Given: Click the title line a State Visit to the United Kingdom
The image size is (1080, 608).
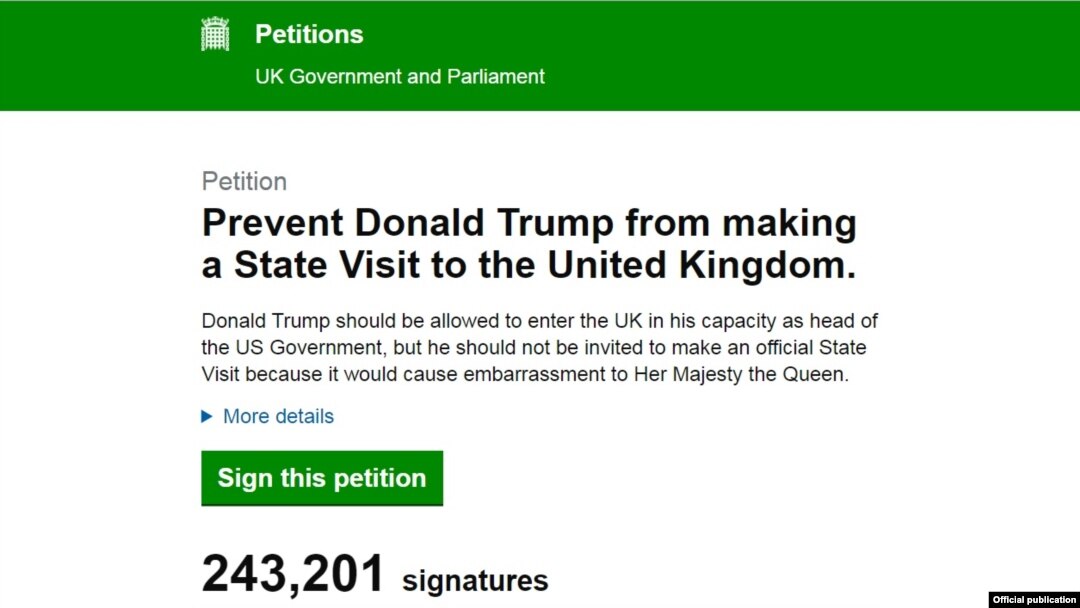Looking at the screenshot, I should coord(529,265).
